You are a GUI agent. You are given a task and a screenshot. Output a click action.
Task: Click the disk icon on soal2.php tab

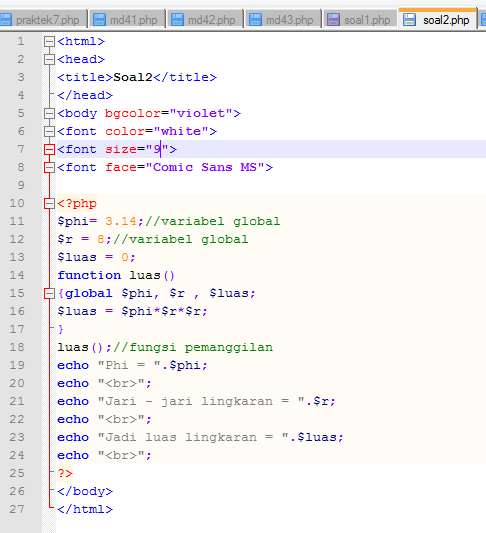(409, 20)
